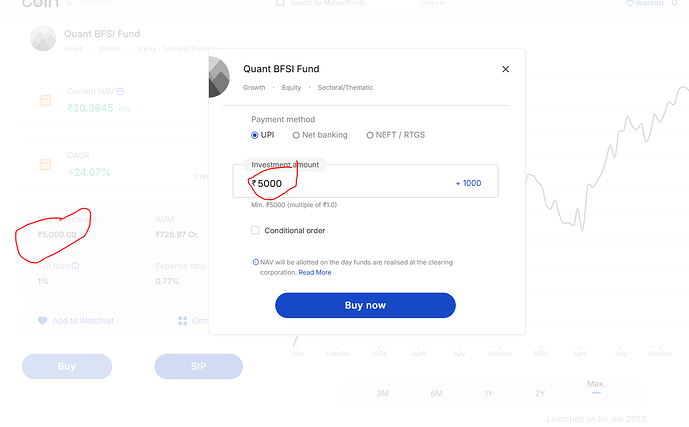This screenshot has width=689, height=427.
Task: Open the Read More link
Action: coord(314,272)
